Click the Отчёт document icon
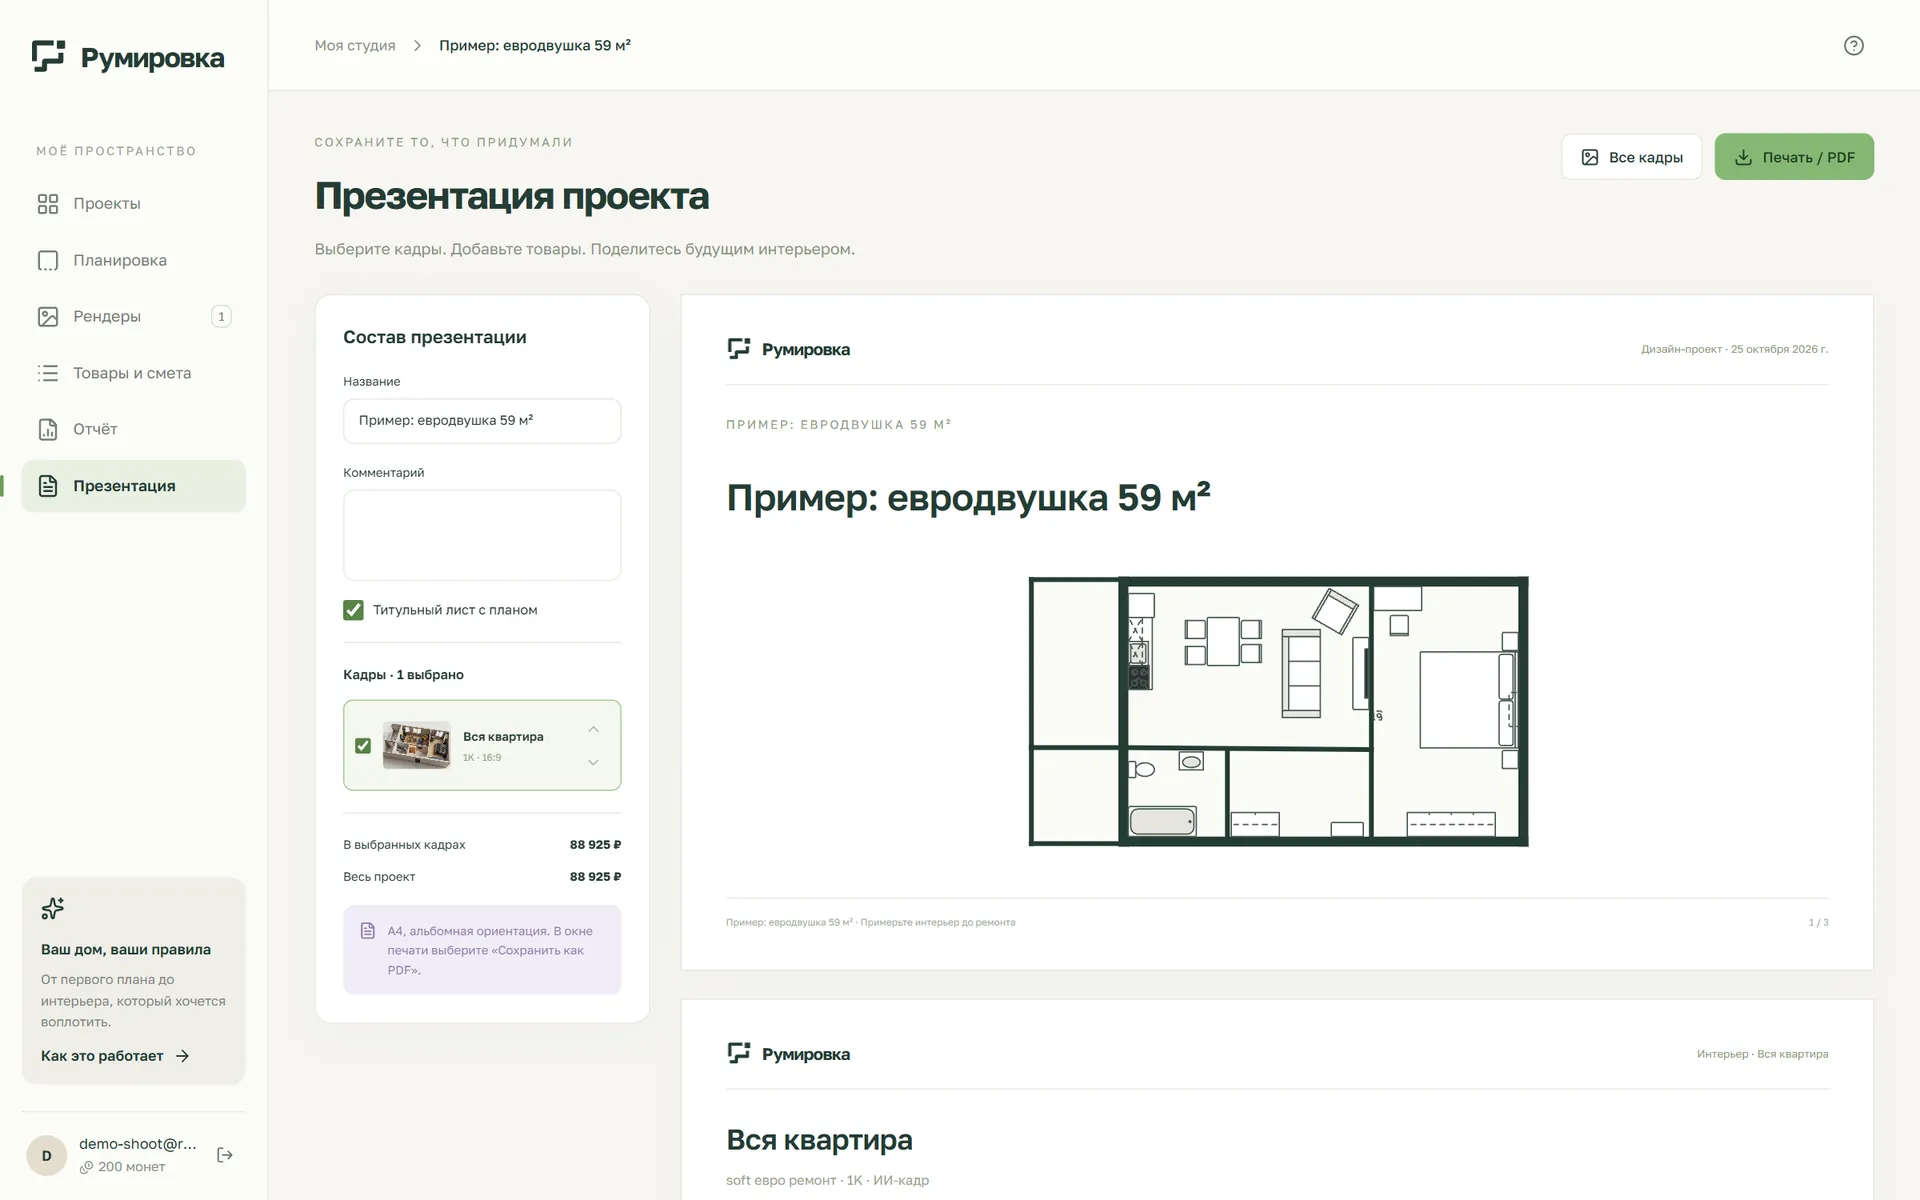This screenshot has height=1200, width=1920. click(48, 429)
